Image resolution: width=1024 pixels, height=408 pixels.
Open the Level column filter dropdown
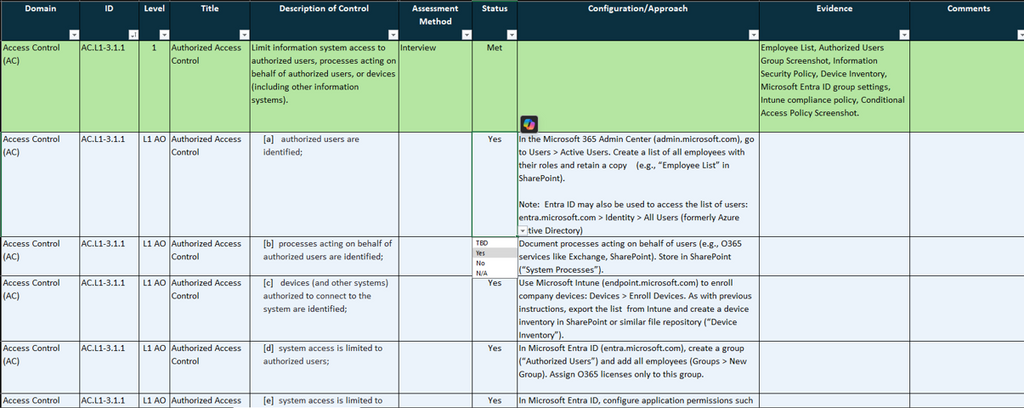(x=164, y=35)
